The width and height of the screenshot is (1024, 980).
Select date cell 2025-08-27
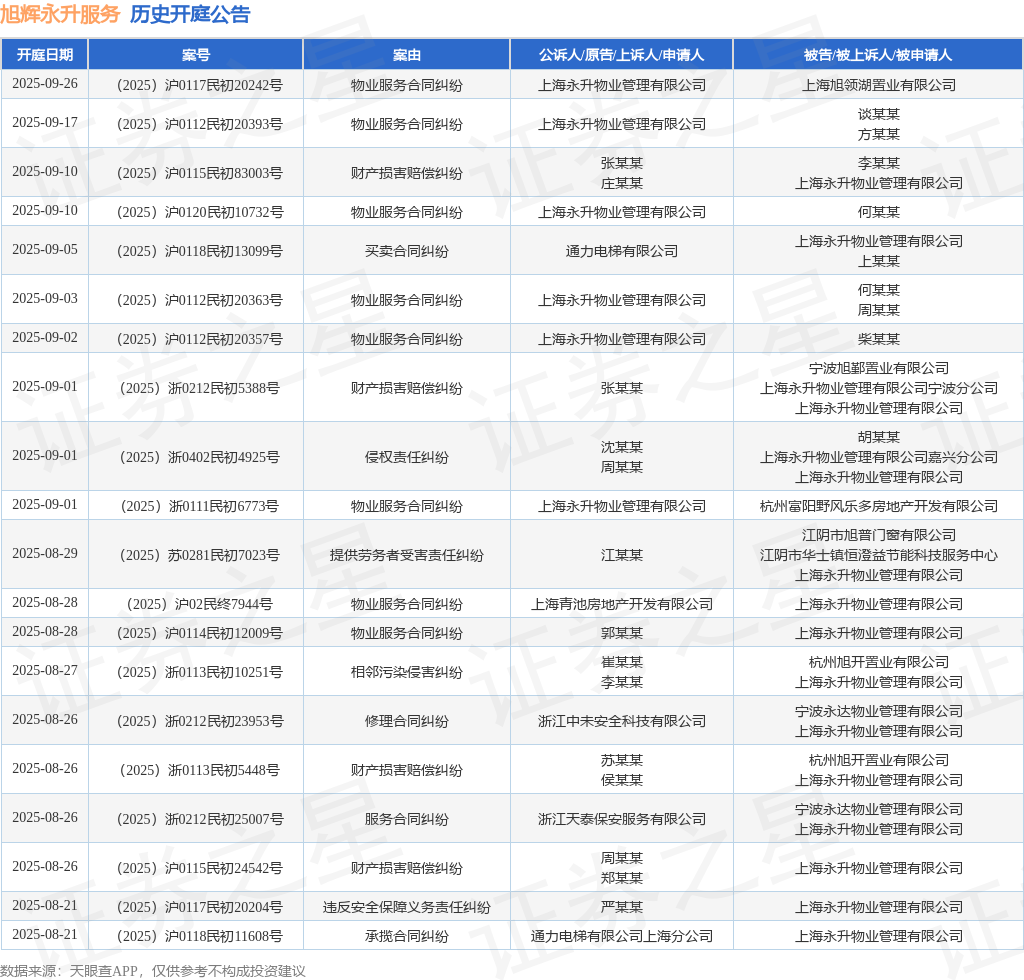click(x=44, y=671)
